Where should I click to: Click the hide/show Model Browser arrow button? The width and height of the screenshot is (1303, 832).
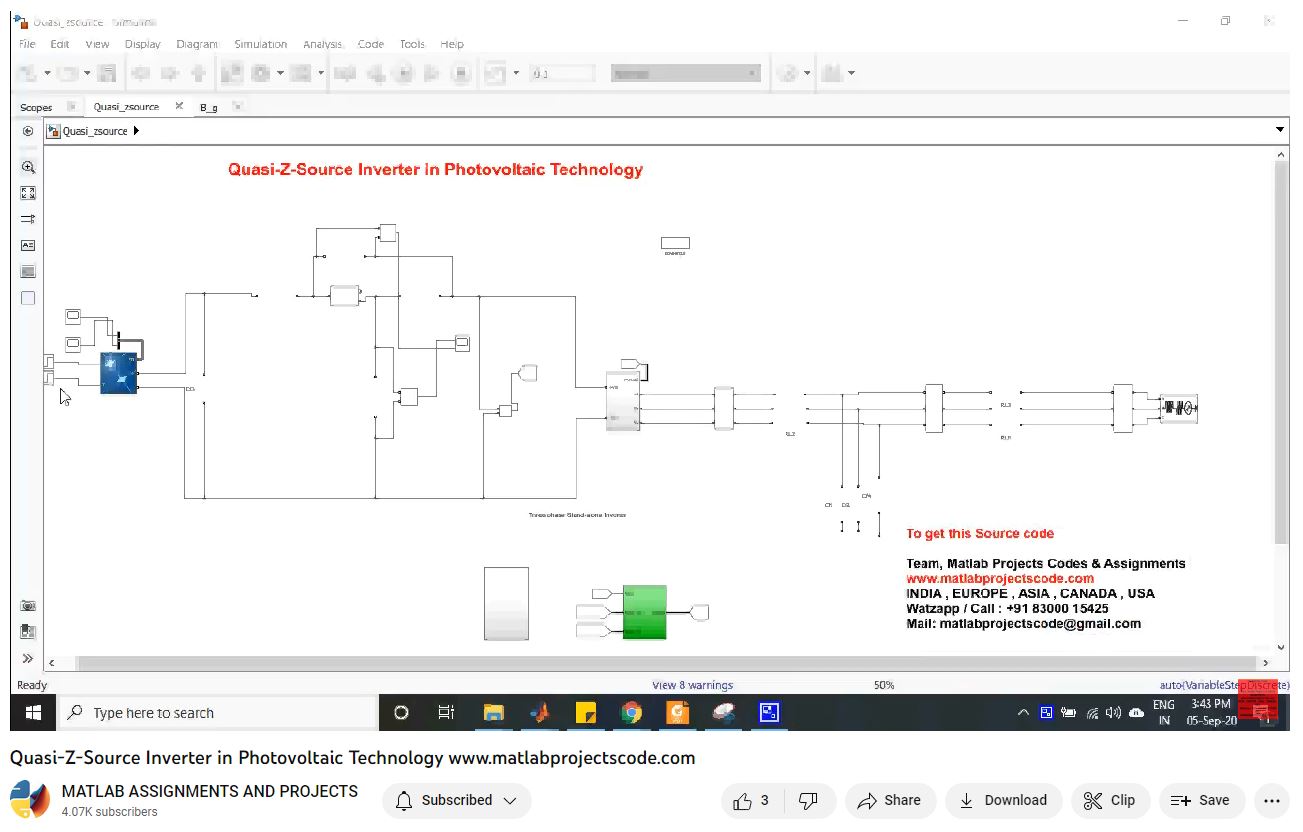coord(28,131)
